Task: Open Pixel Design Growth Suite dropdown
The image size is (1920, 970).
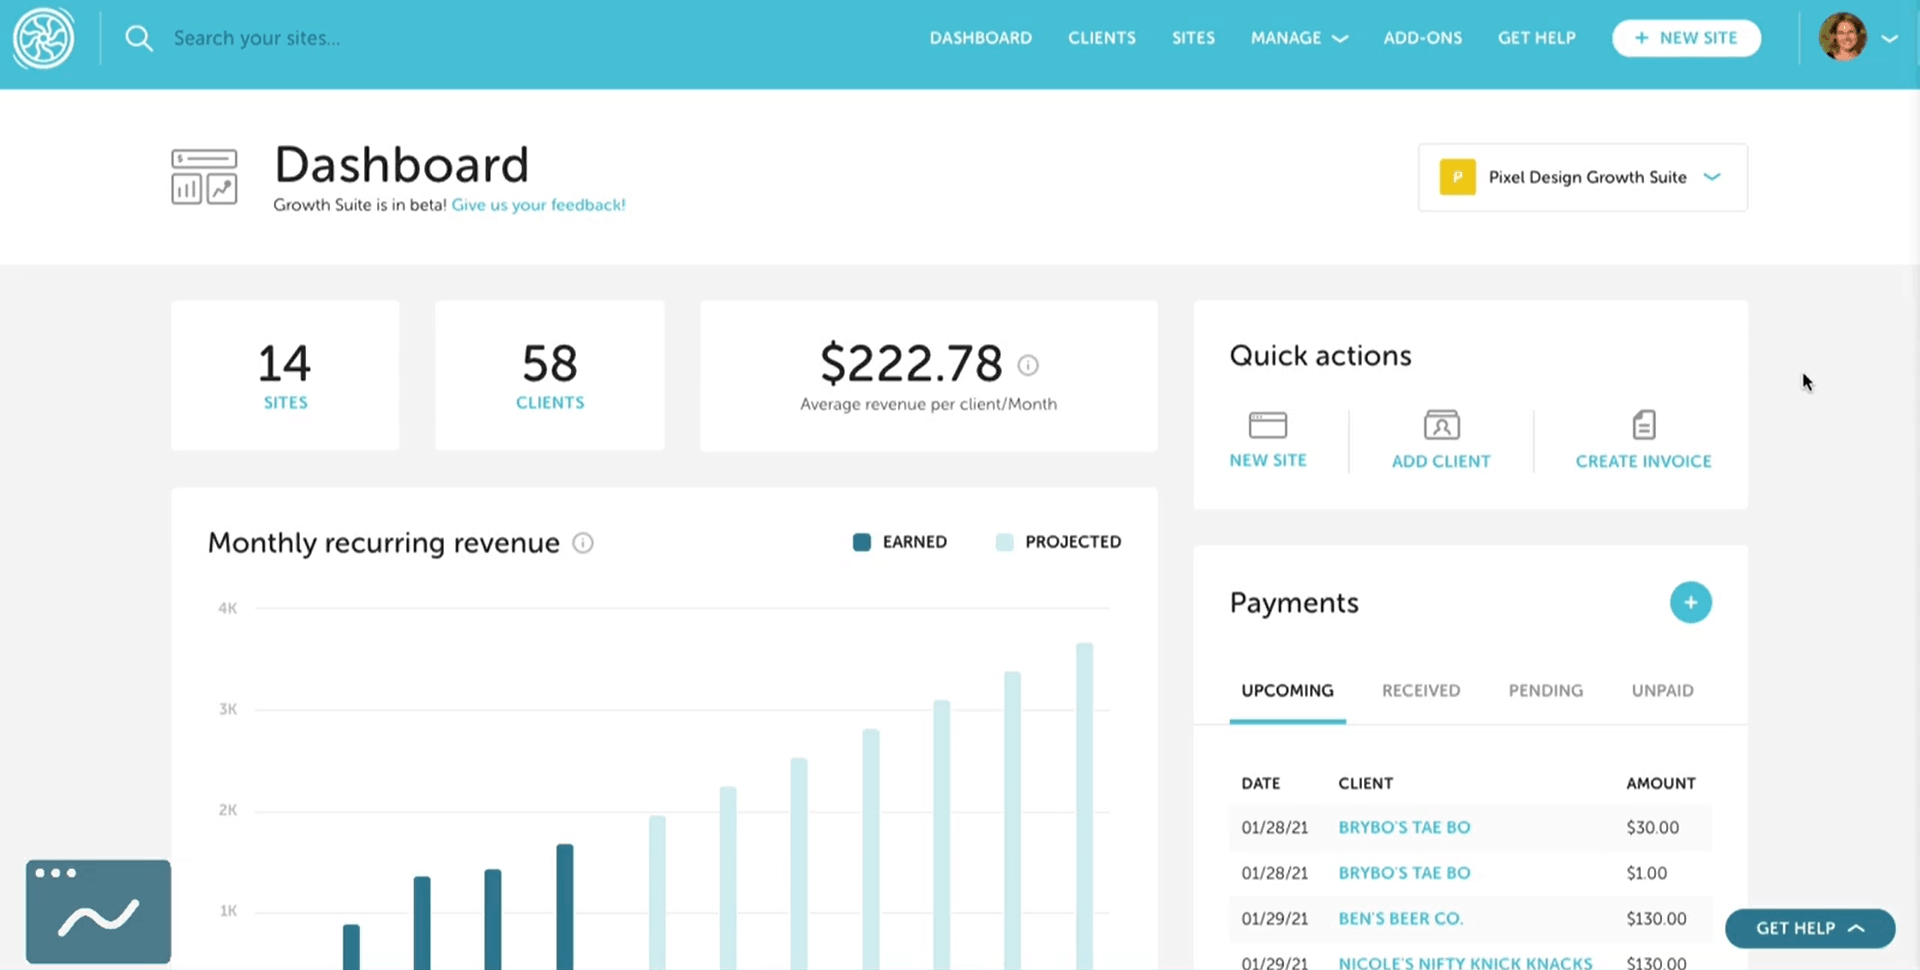Action: 1582,177
